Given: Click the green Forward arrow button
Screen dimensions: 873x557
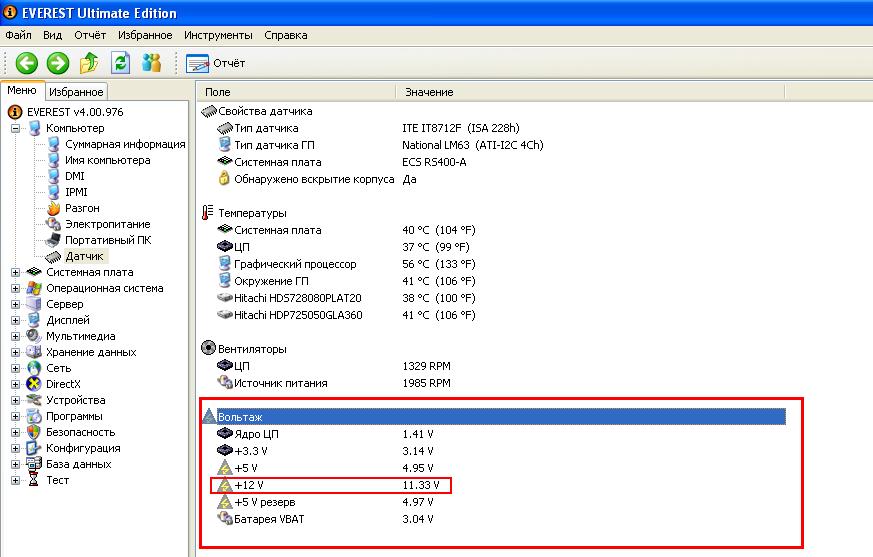Looking at the screenshot, I should coord(57,63).
